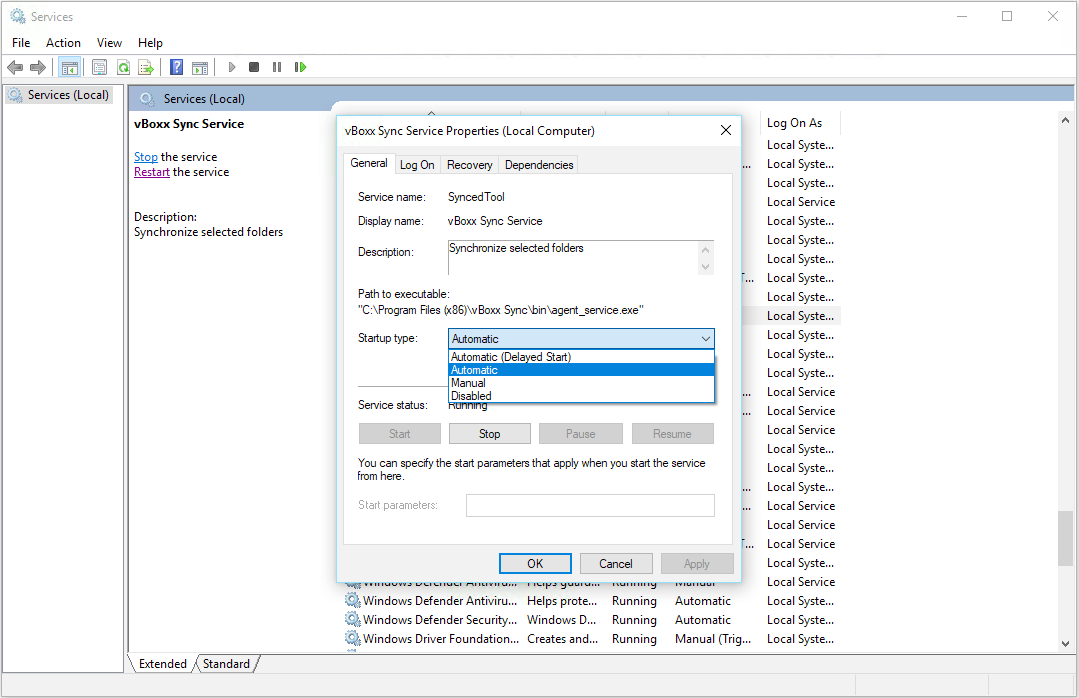
Task: Click gear icon beside Windows Defender Security row
Action: click(353, 620)
